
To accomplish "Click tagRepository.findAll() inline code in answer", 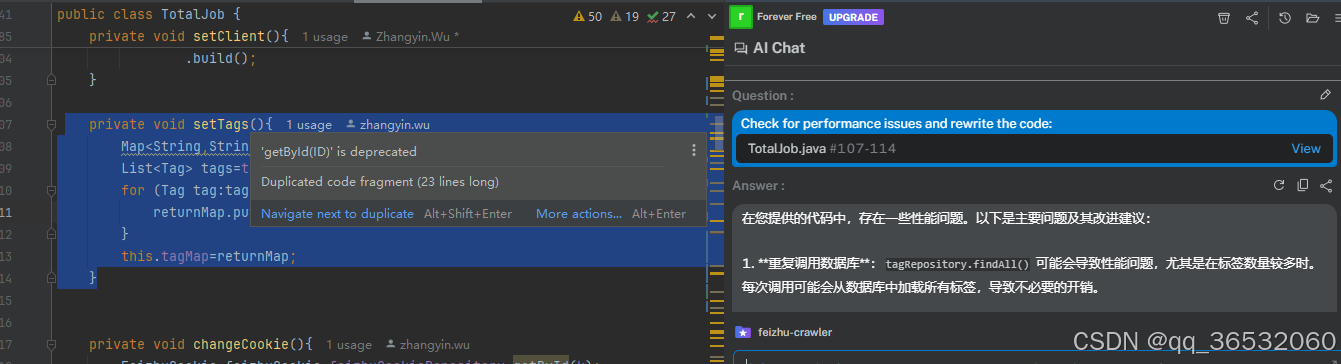I will point(957,265).
